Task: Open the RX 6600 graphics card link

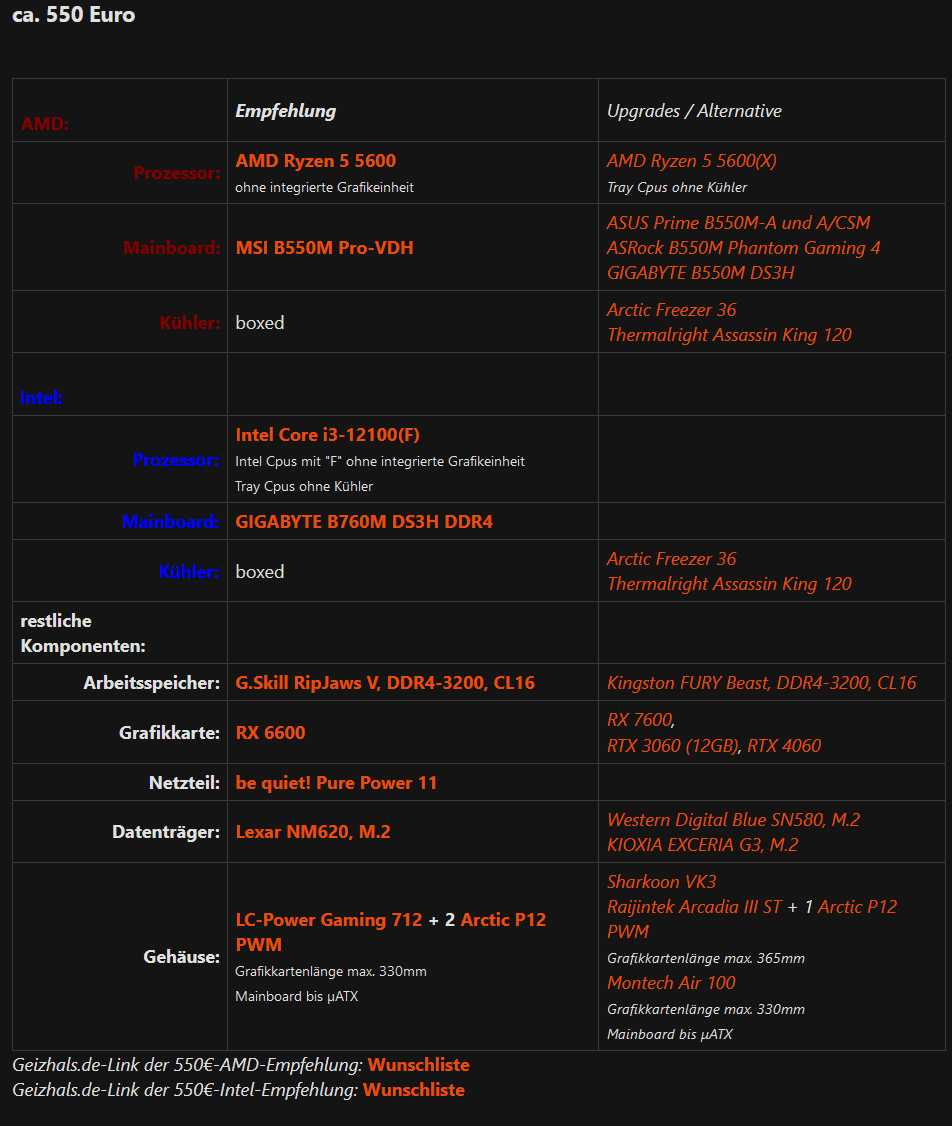Action: coord(270,732)
